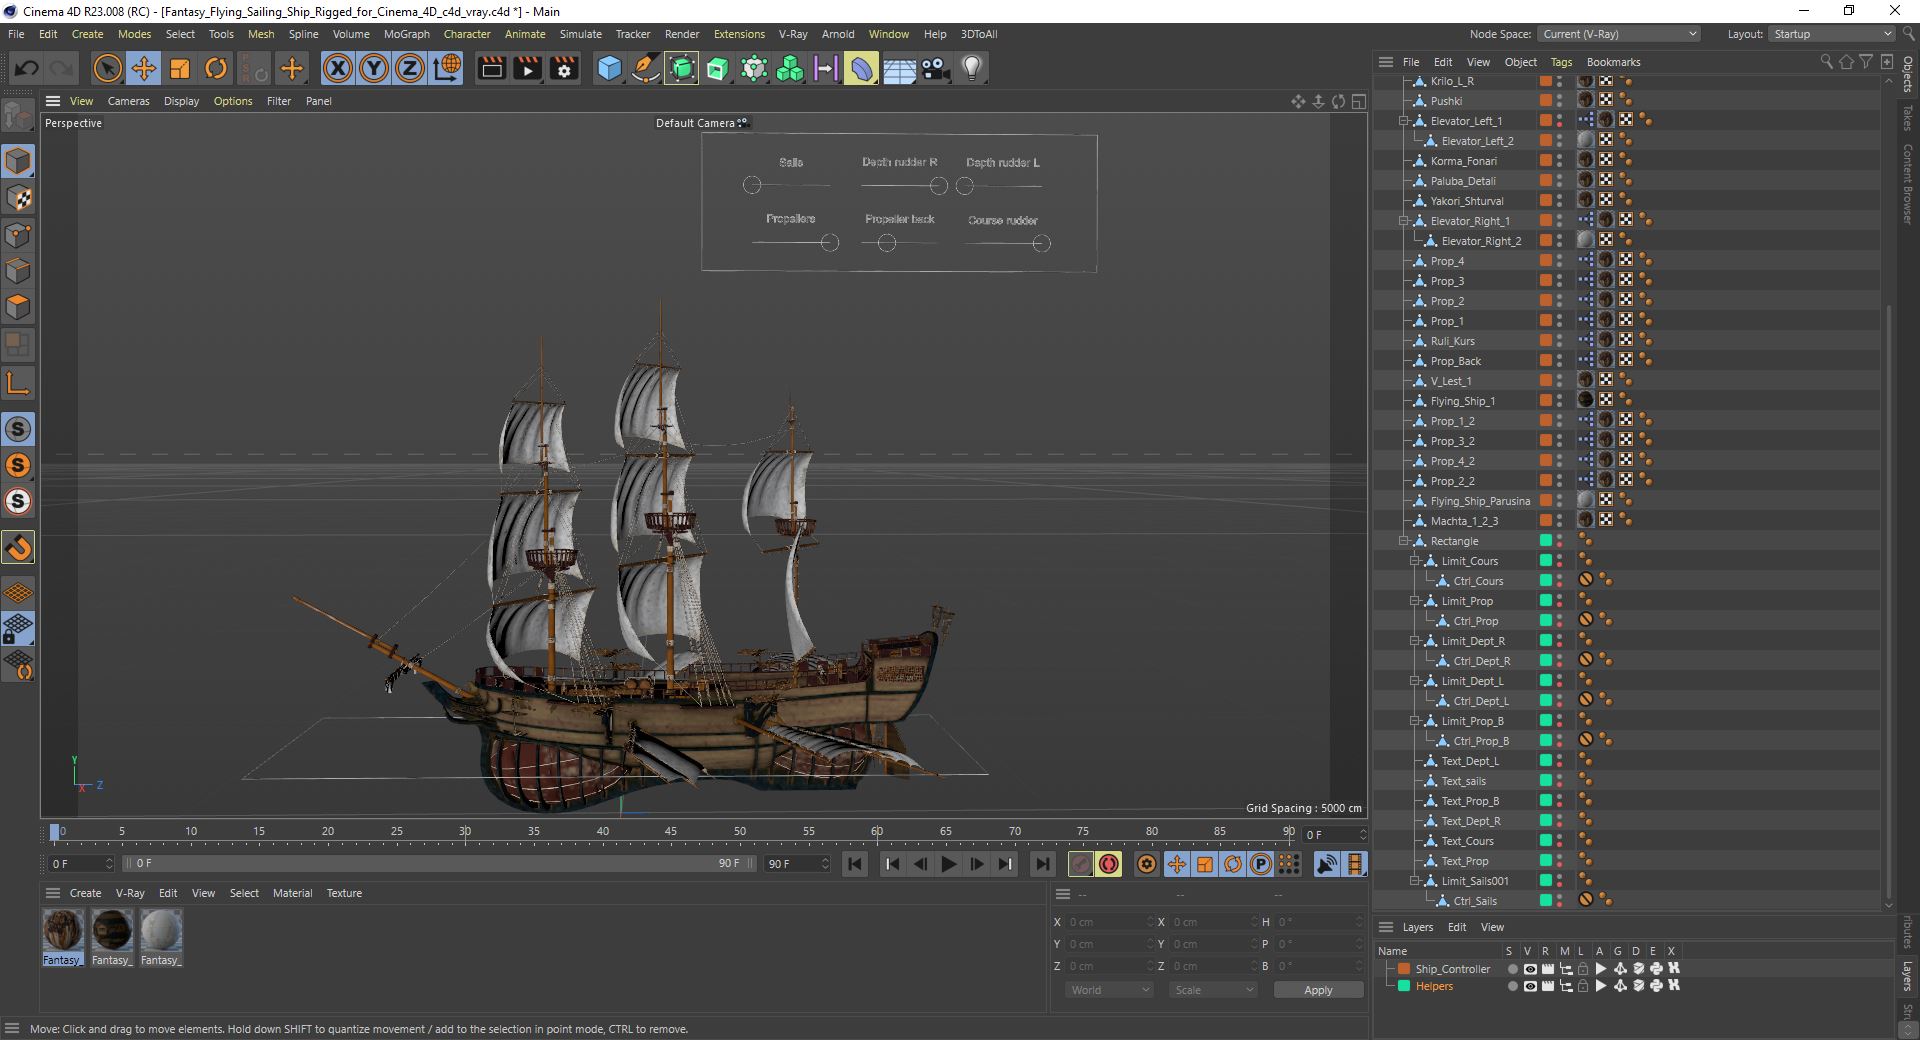Open the MoGraph menu

coord(407,34)
